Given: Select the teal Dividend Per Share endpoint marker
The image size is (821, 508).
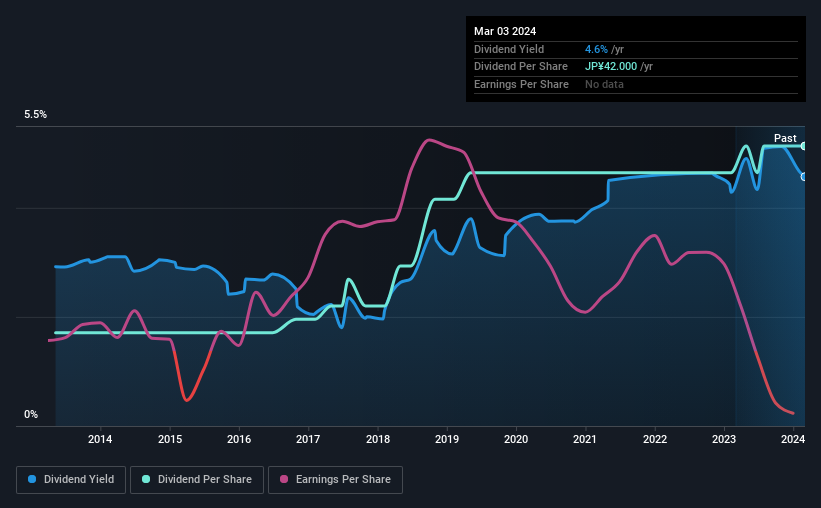Looking at the screenshot, I should pos(804,146).
